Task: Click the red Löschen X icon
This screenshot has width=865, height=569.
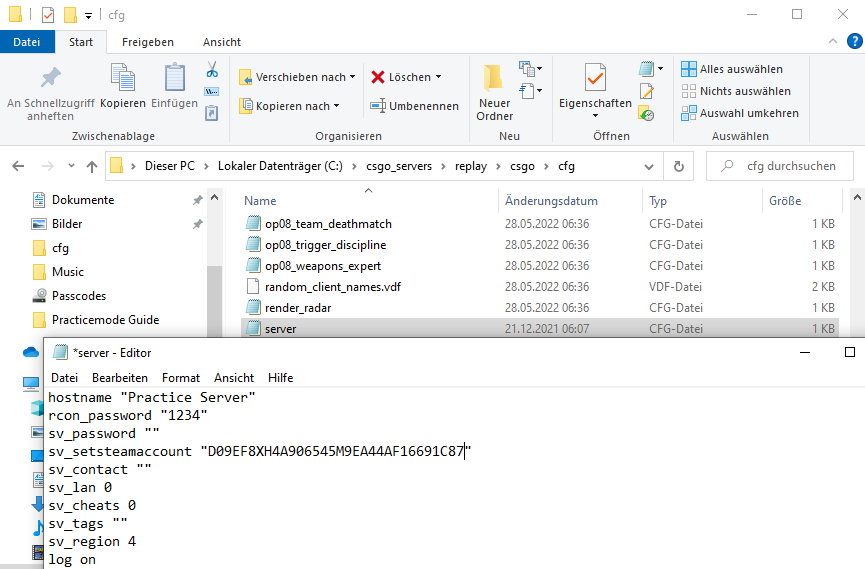Action: [x=378, y=77]
